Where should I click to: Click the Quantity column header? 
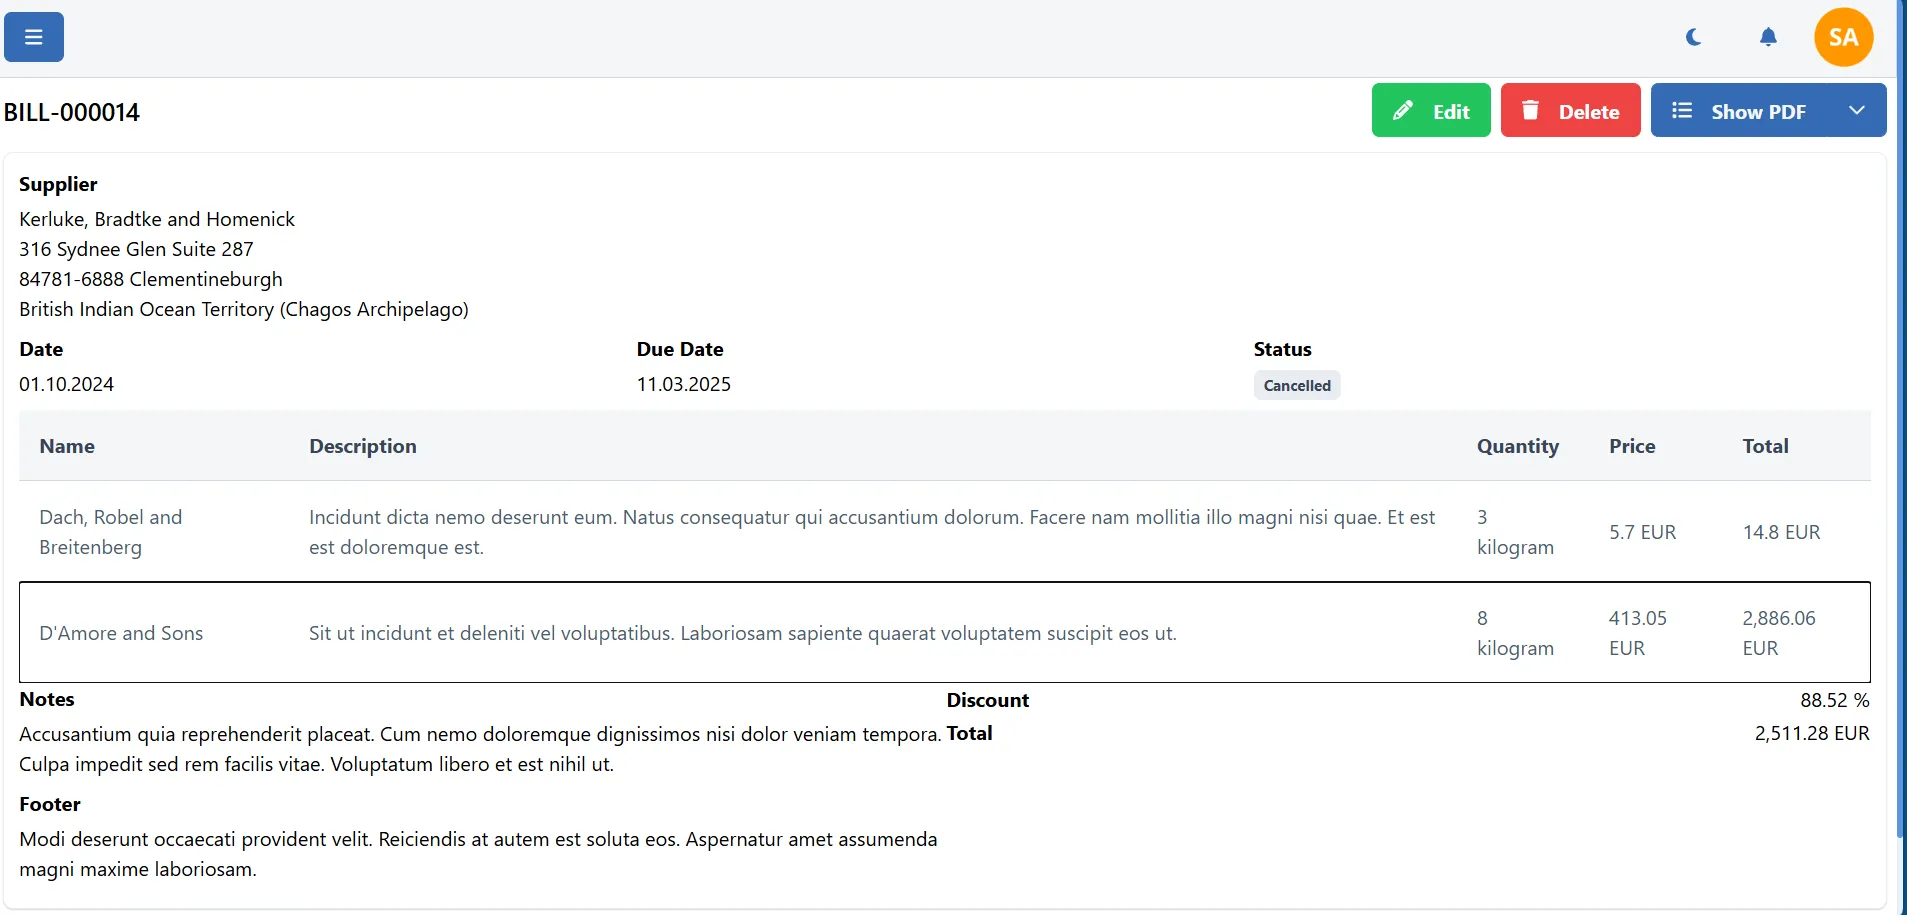1517,446
